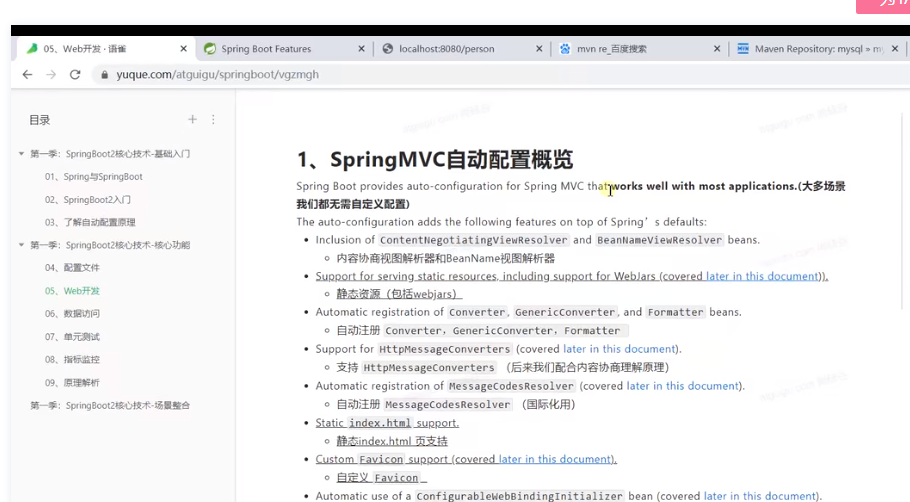The height and width of the screenshot is (502, 910).
Task: Add new entry with plus icon beside 目录
Action: coord(192,120)
